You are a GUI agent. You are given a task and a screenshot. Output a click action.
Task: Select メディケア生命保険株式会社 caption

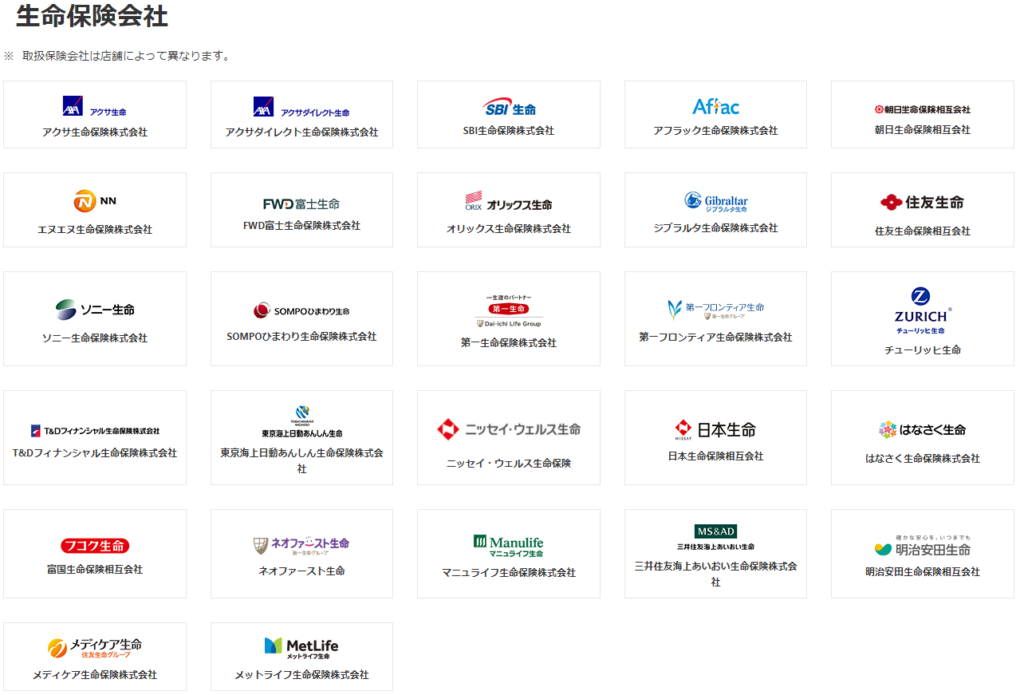[95, 675]
